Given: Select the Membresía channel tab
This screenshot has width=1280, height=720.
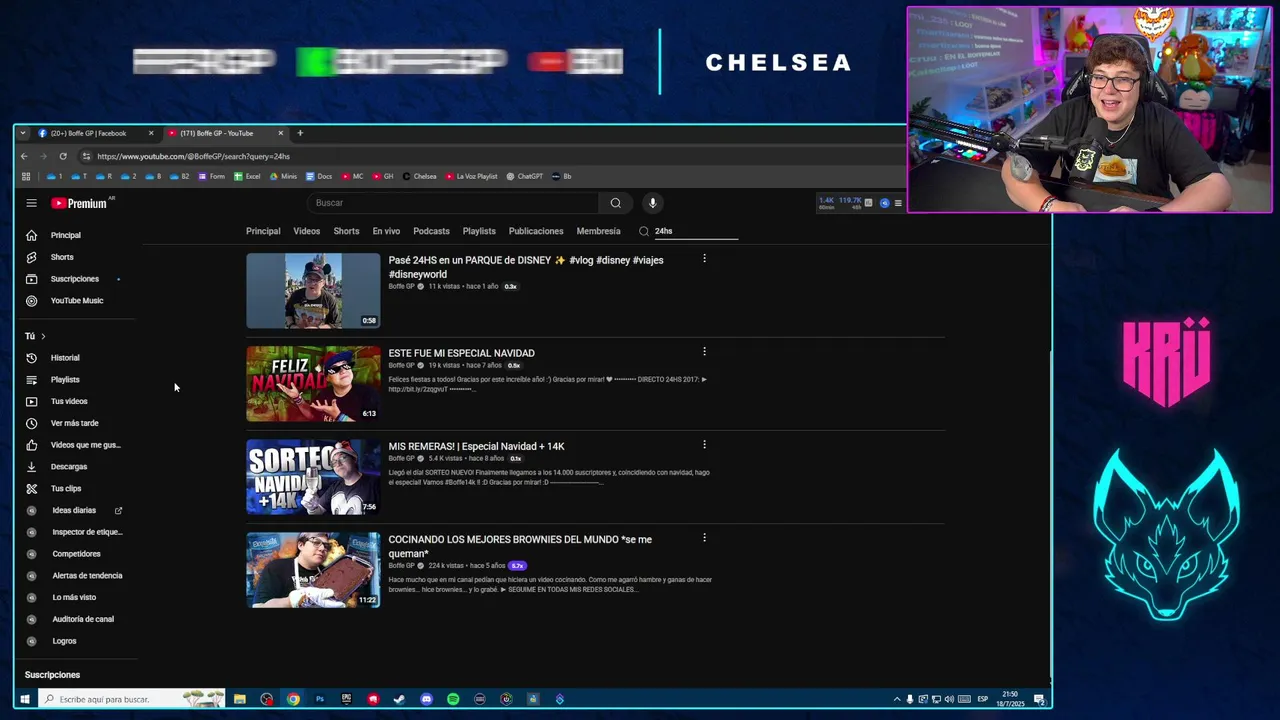Looking at the screenshot, I should 598,231.
